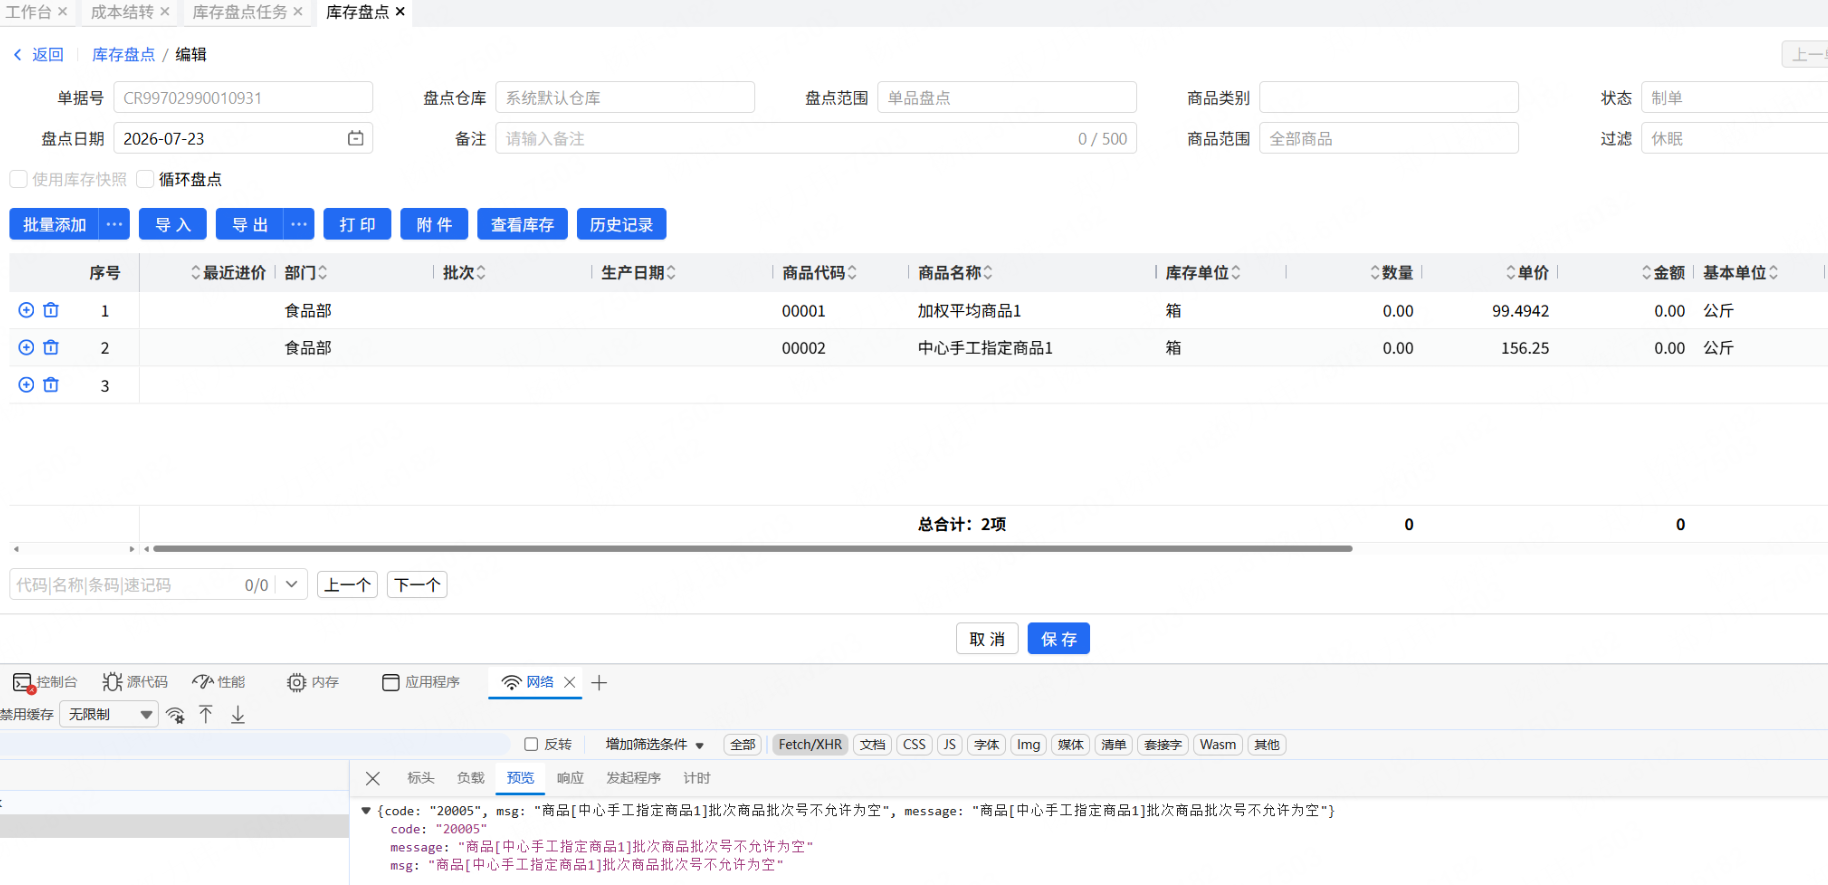
Task: Add a row after row 1
Action: pos(26,310)
